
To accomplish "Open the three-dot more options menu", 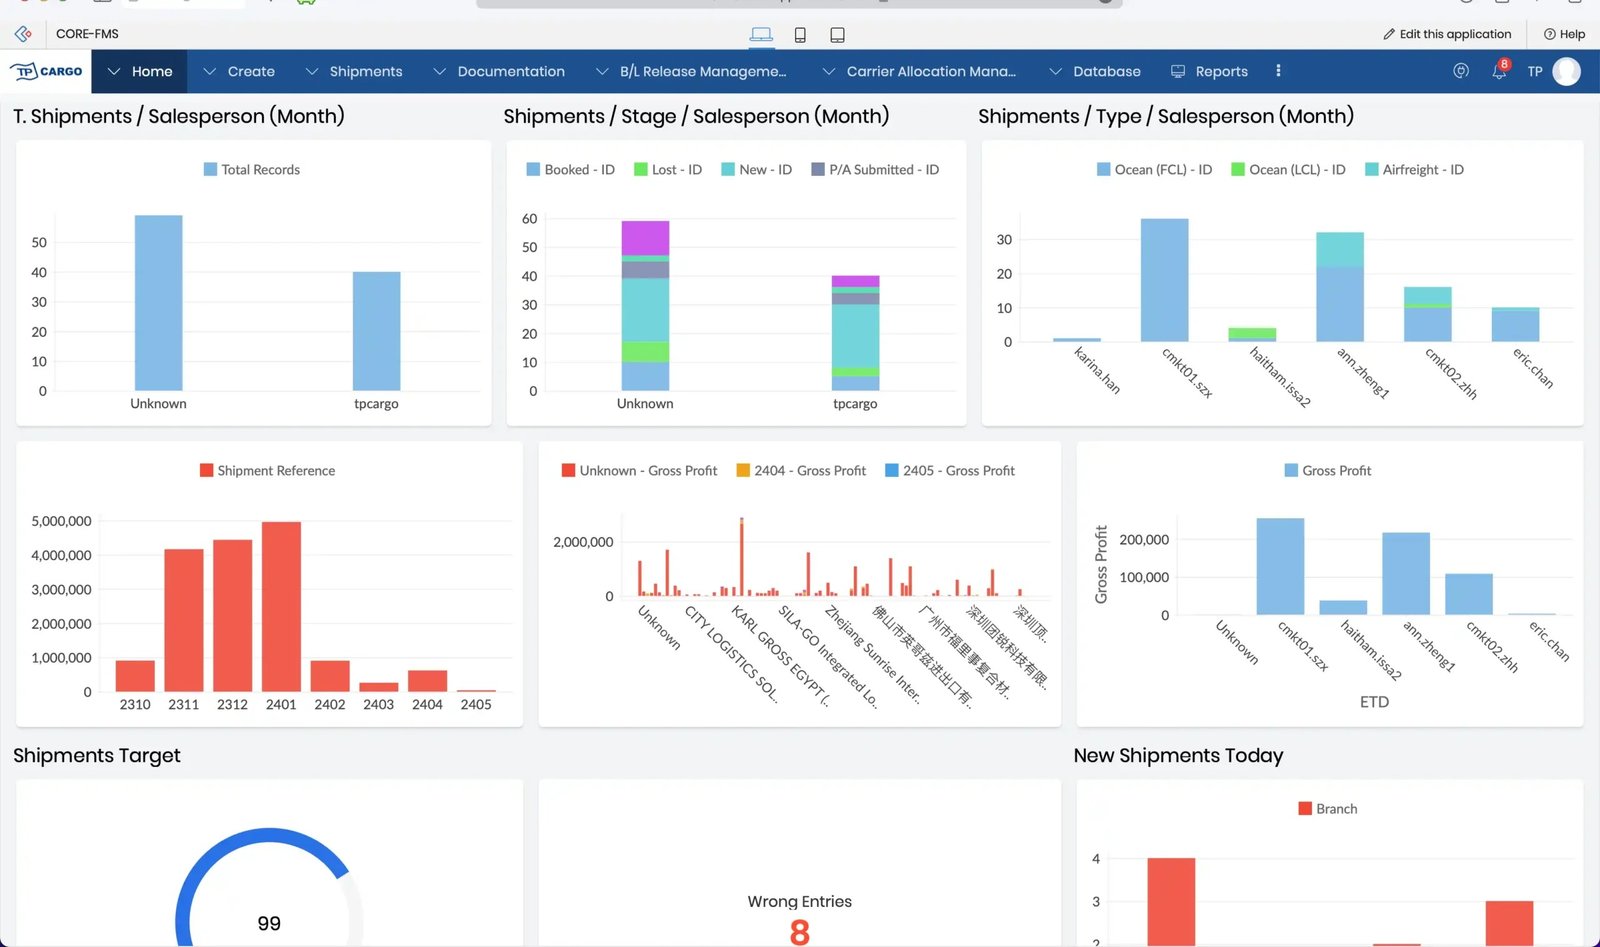I will (1278, 71).
